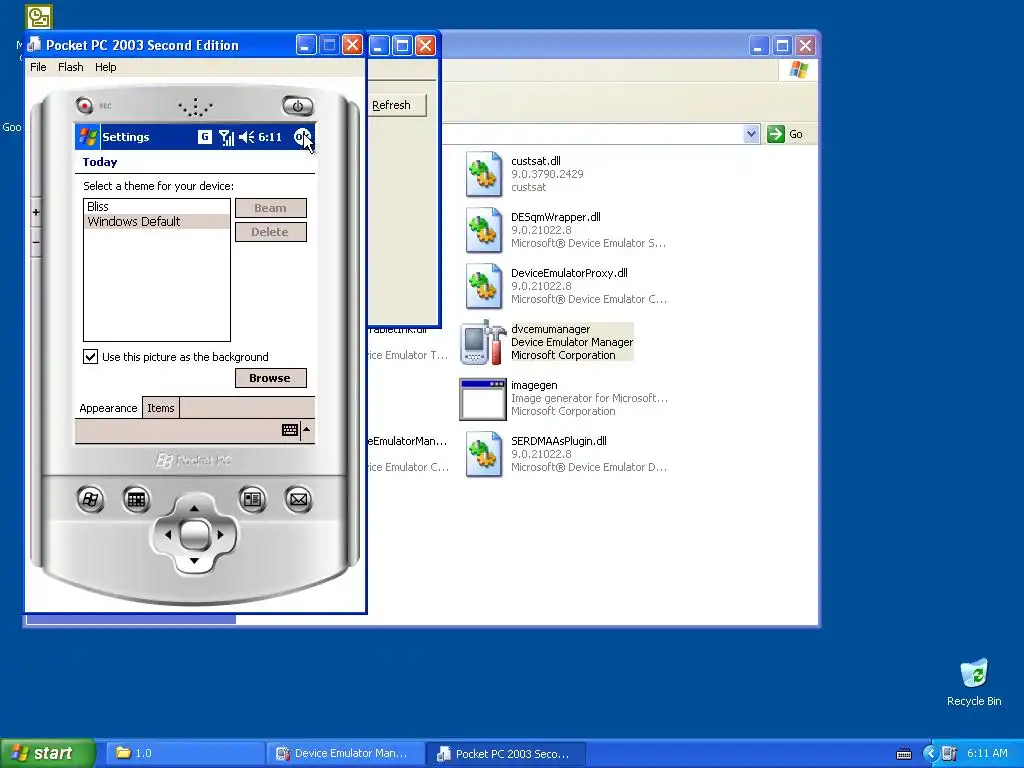
Task: Click the Calendar hardware button
Action: pos(136,500)
